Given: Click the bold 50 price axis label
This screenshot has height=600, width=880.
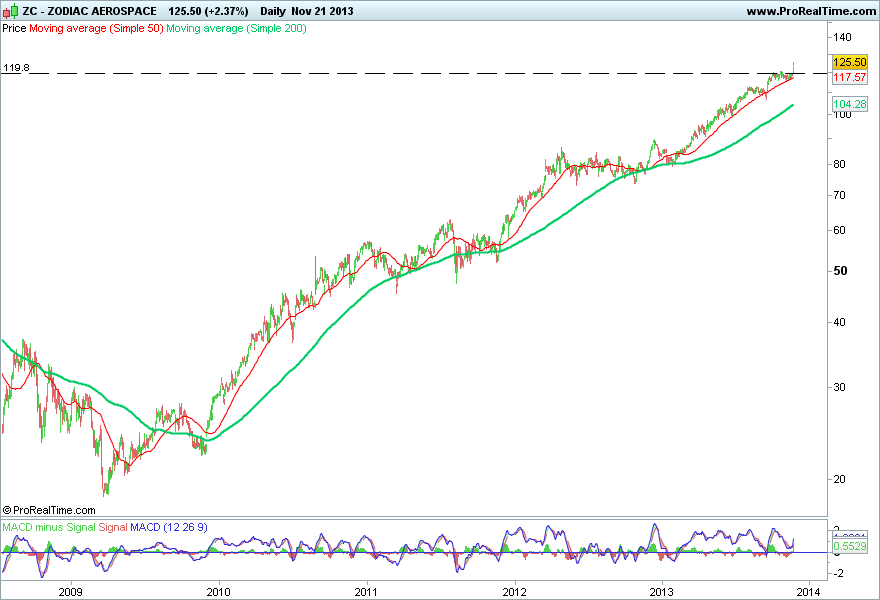Looking at the screenshot, I should (840, 271).
